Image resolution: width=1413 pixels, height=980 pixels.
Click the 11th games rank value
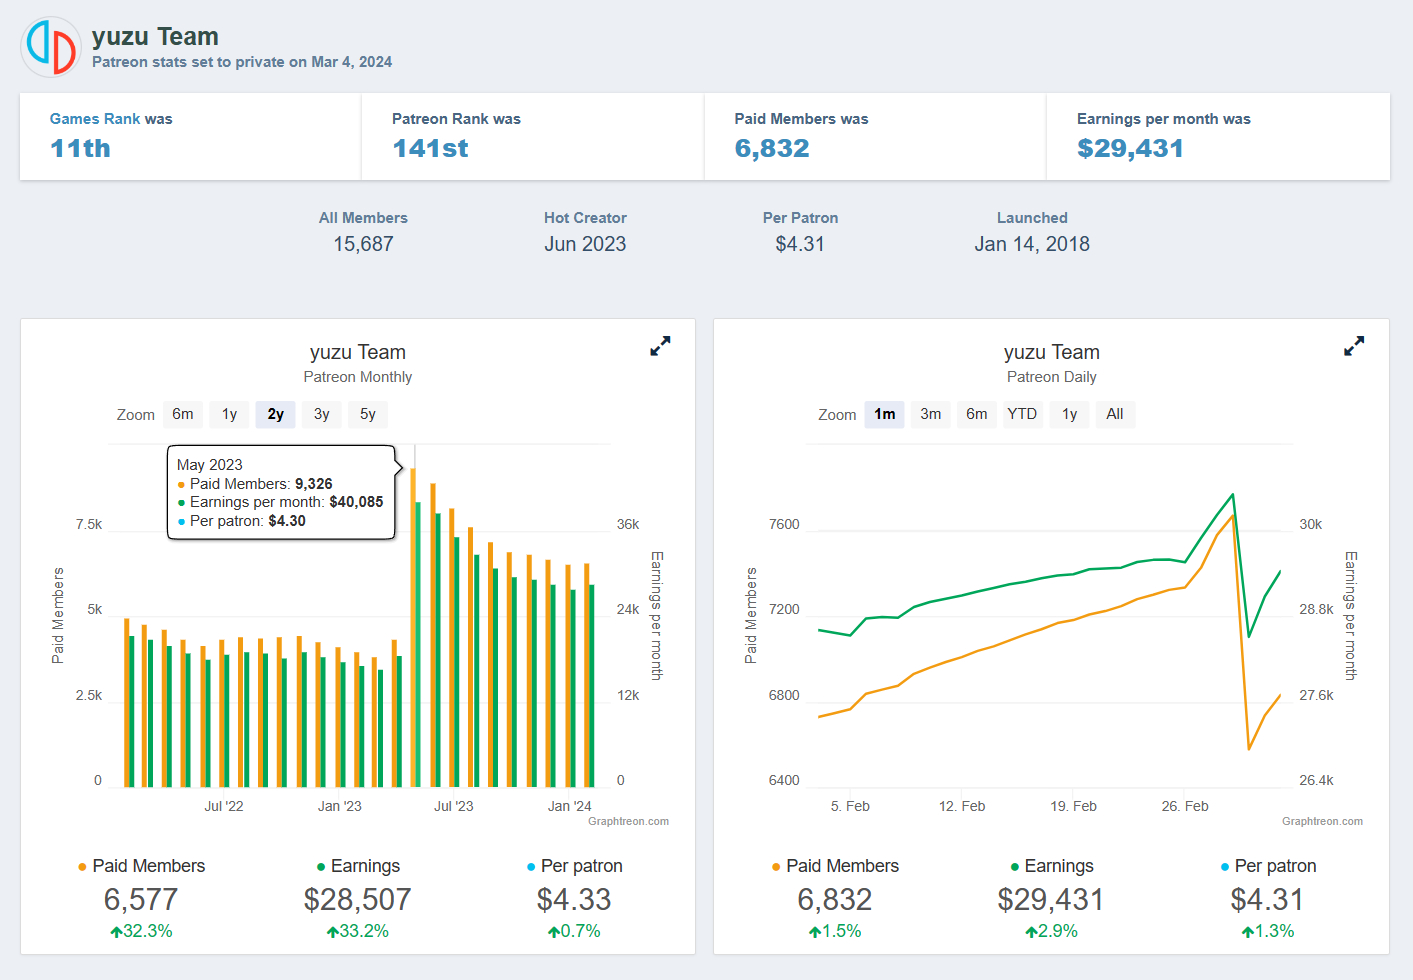tap(81, 148)
